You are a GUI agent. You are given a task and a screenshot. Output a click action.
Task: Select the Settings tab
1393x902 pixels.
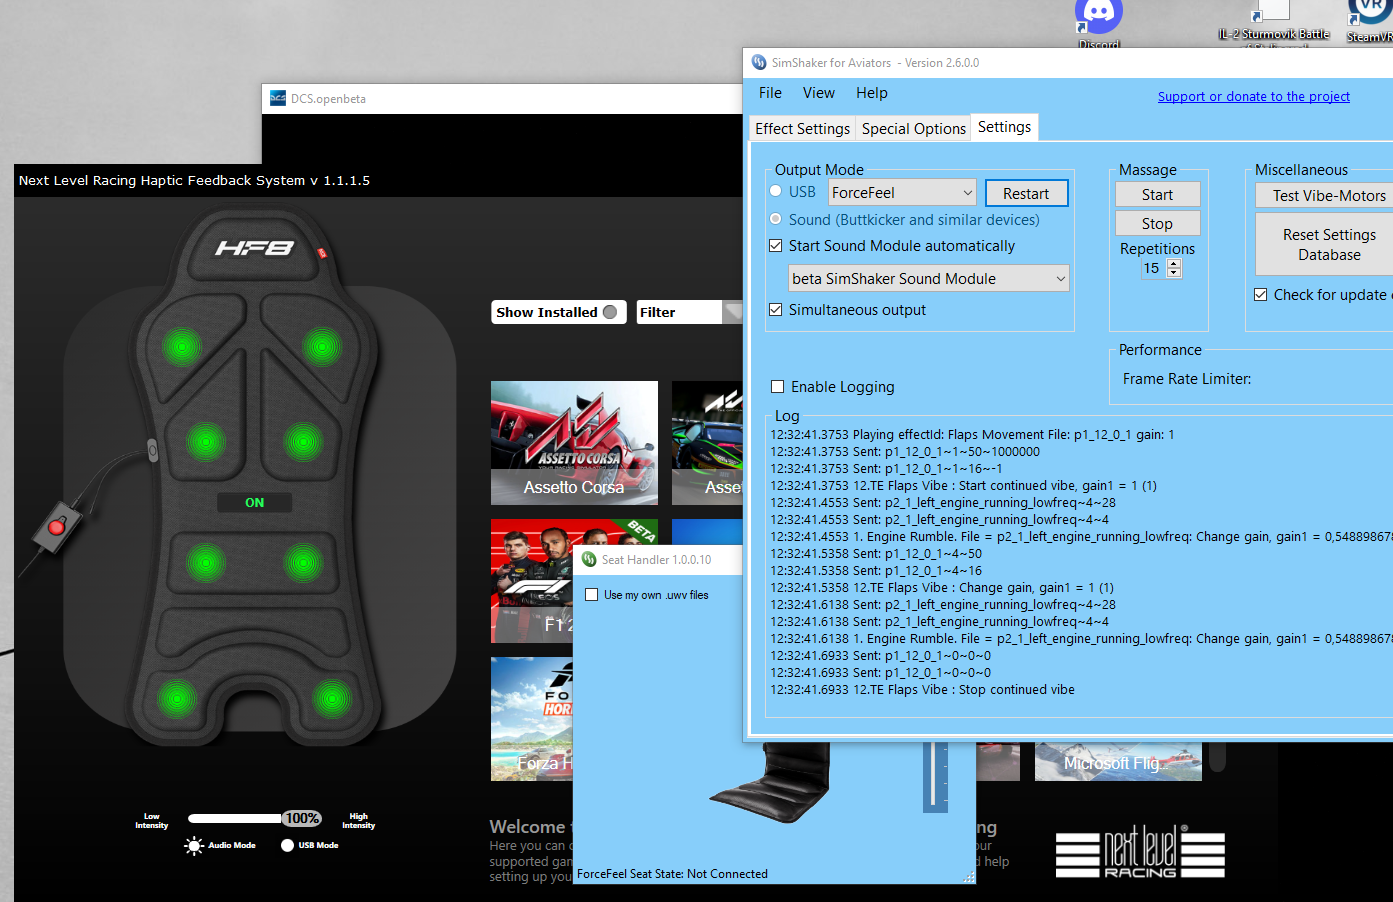click(x=1004, y=127)
